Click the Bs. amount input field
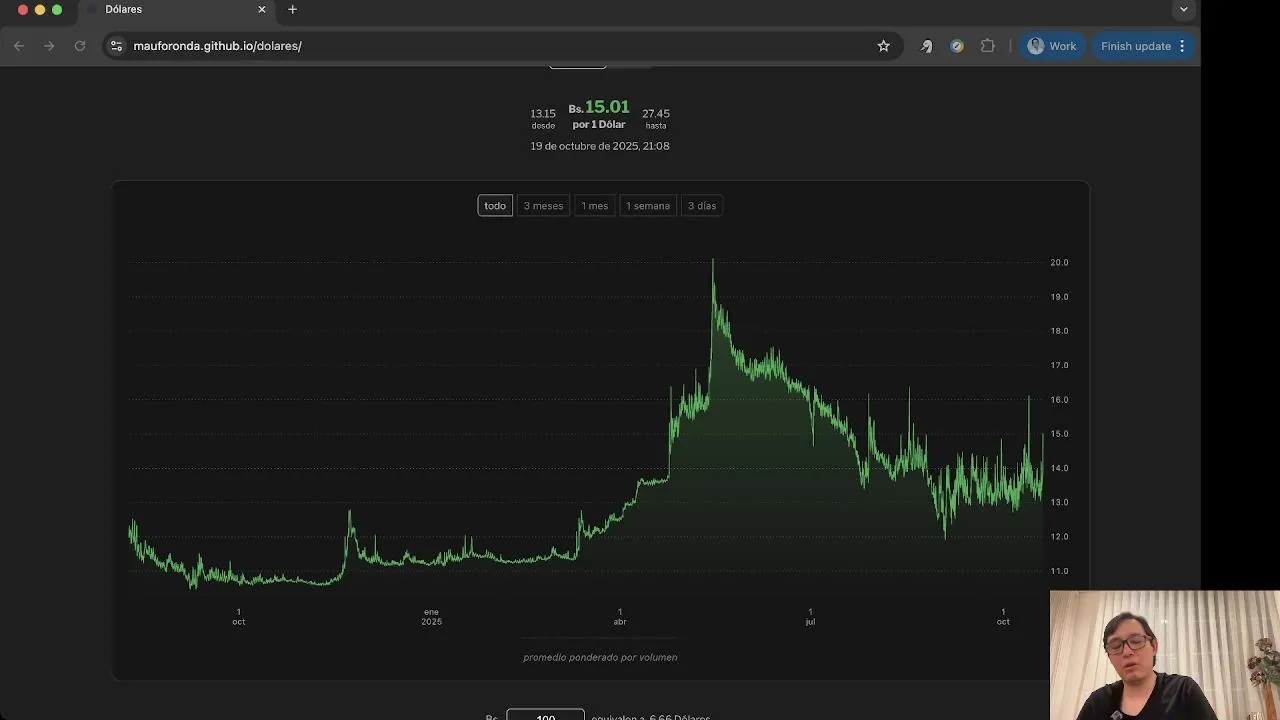The image size is (1280, 720). (x=545, y=715)
